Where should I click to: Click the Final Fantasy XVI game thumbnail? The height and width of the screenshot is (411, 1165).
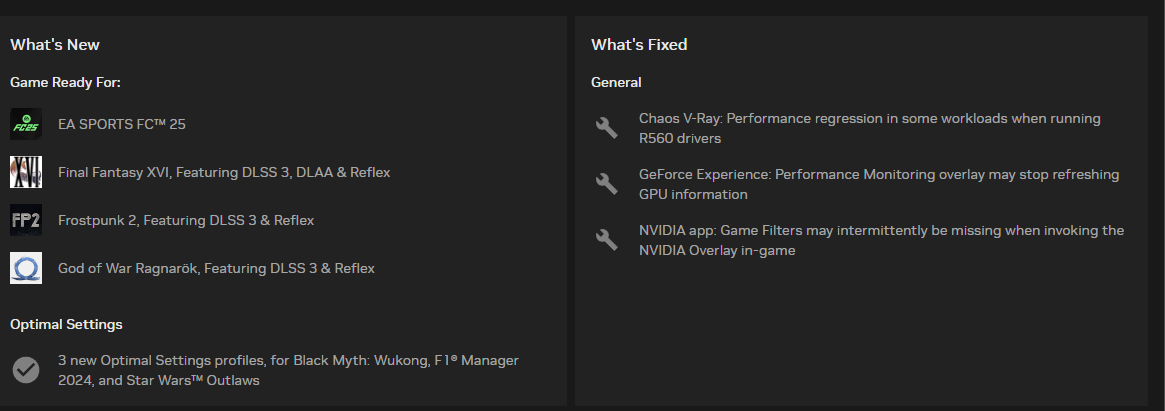point(26,172)
